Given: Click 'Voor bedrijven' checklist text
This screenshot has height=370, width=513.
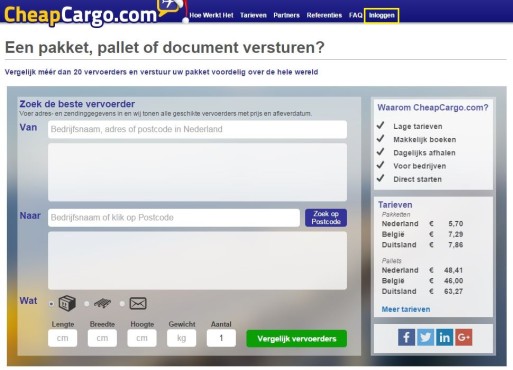Looking at the screenshot, I should coord(420,166).
